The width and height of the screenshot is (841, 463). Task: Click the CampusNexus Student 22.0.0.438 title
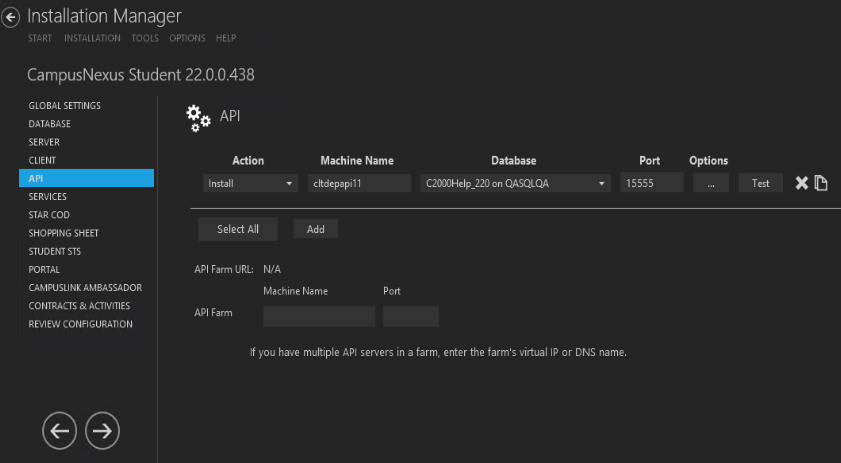click(141, 75)
